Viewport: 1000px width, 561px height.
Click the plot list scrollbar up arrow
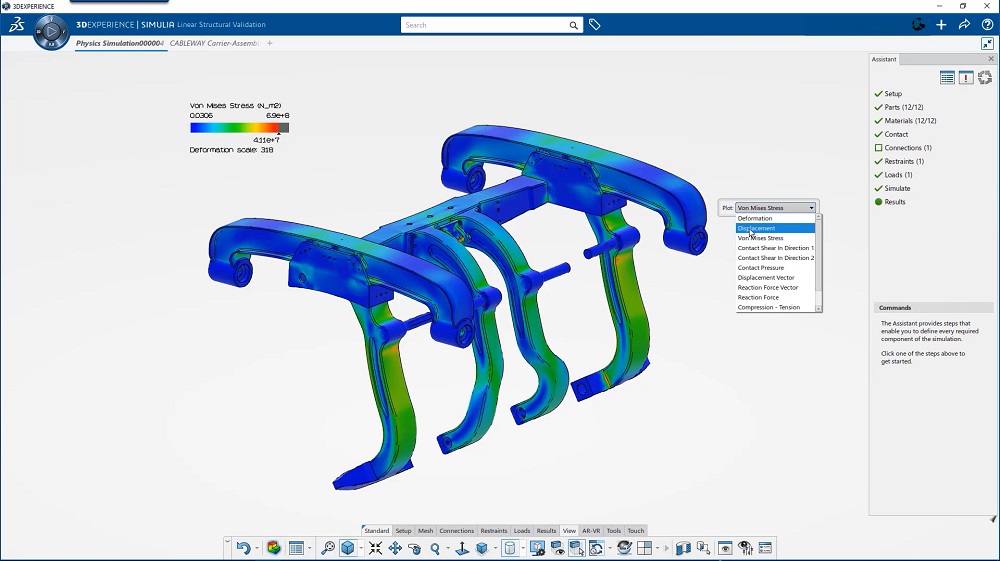[819, 217]
